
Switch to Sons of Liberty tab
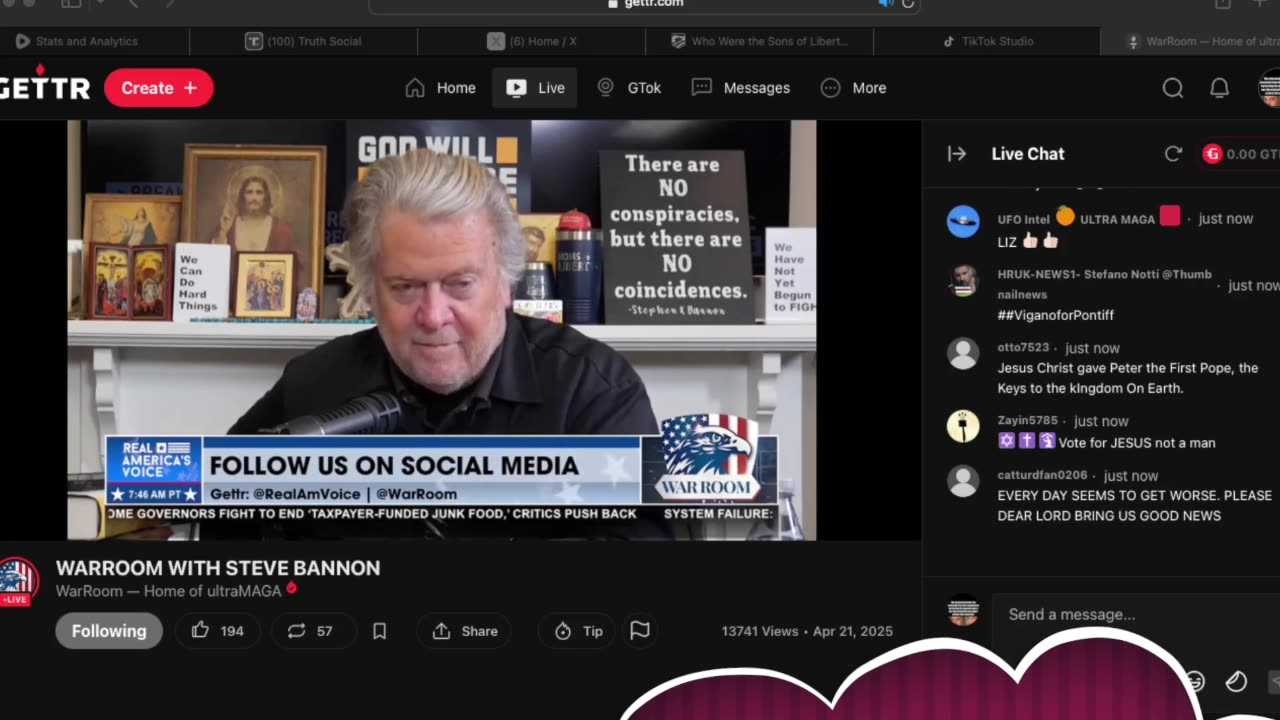(x=759, y=41)
